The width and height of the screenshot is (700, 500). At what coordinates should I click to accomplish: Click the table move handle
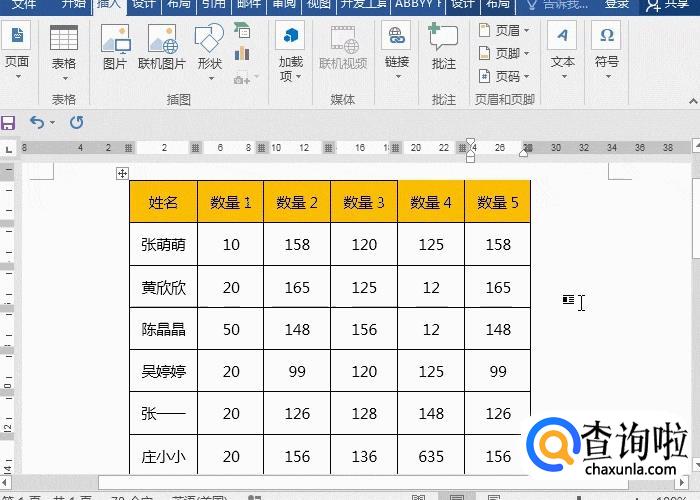(122, 173)
